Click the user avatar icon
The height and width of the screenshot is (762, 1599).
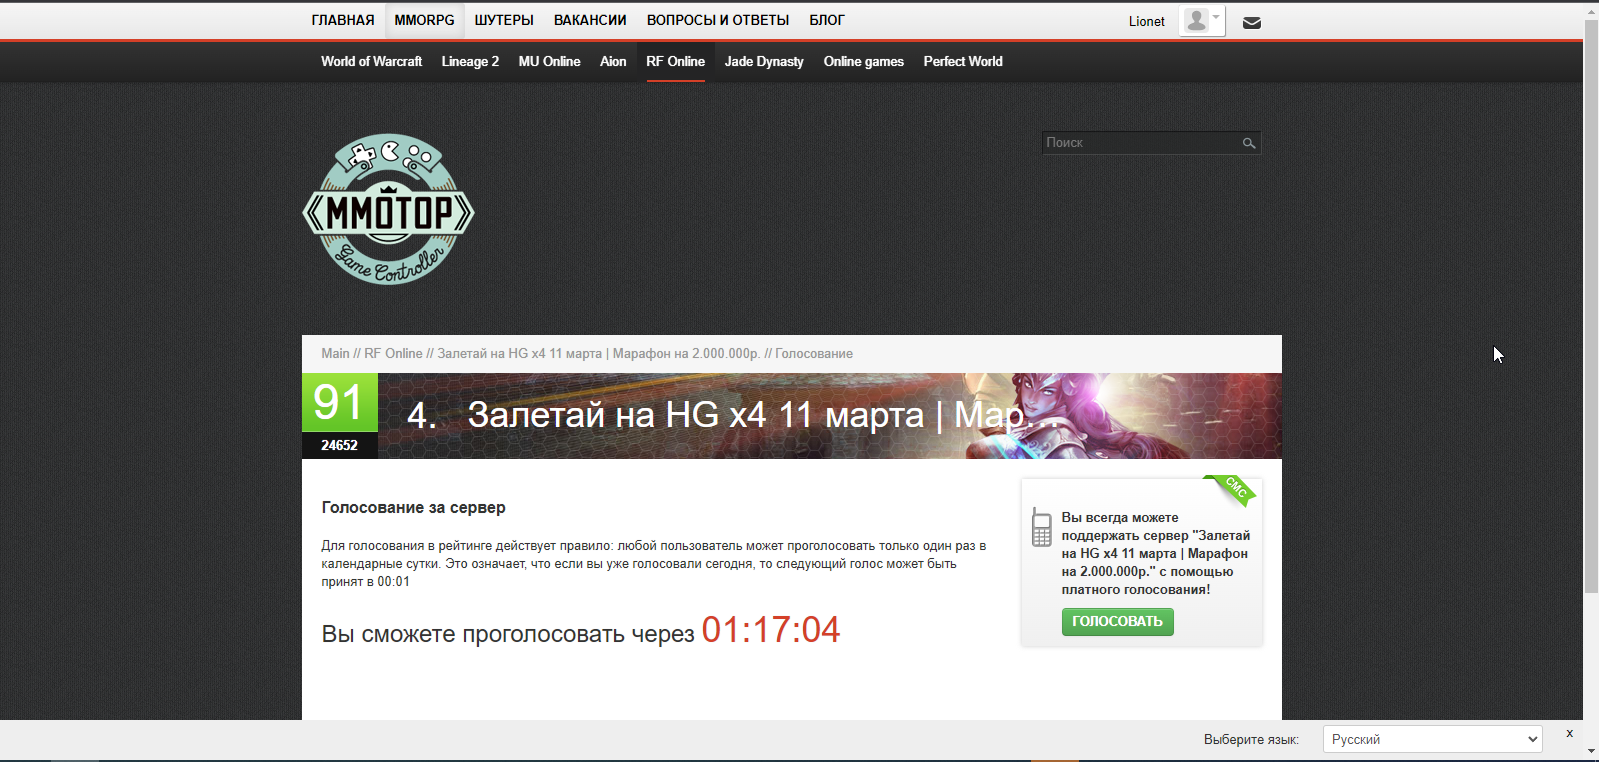click(1195, 20)
